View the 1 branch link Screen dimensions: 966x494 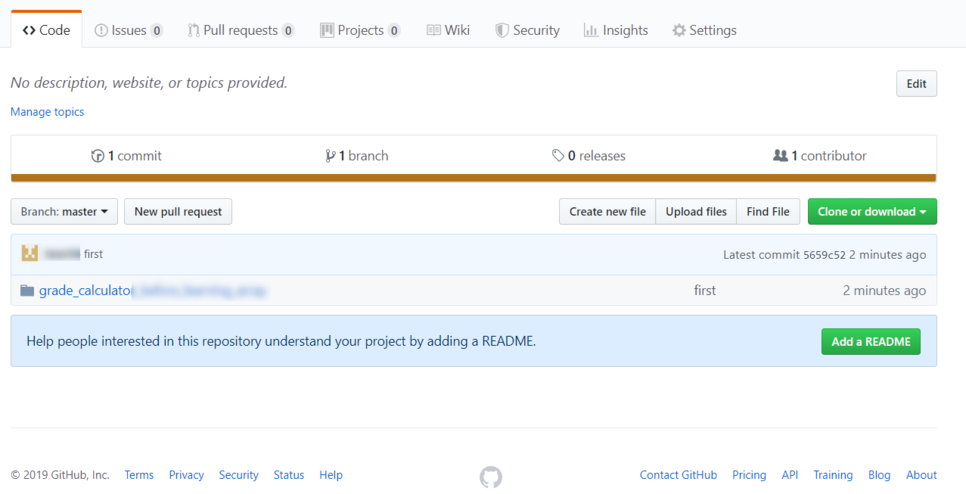tap(357, 156)
